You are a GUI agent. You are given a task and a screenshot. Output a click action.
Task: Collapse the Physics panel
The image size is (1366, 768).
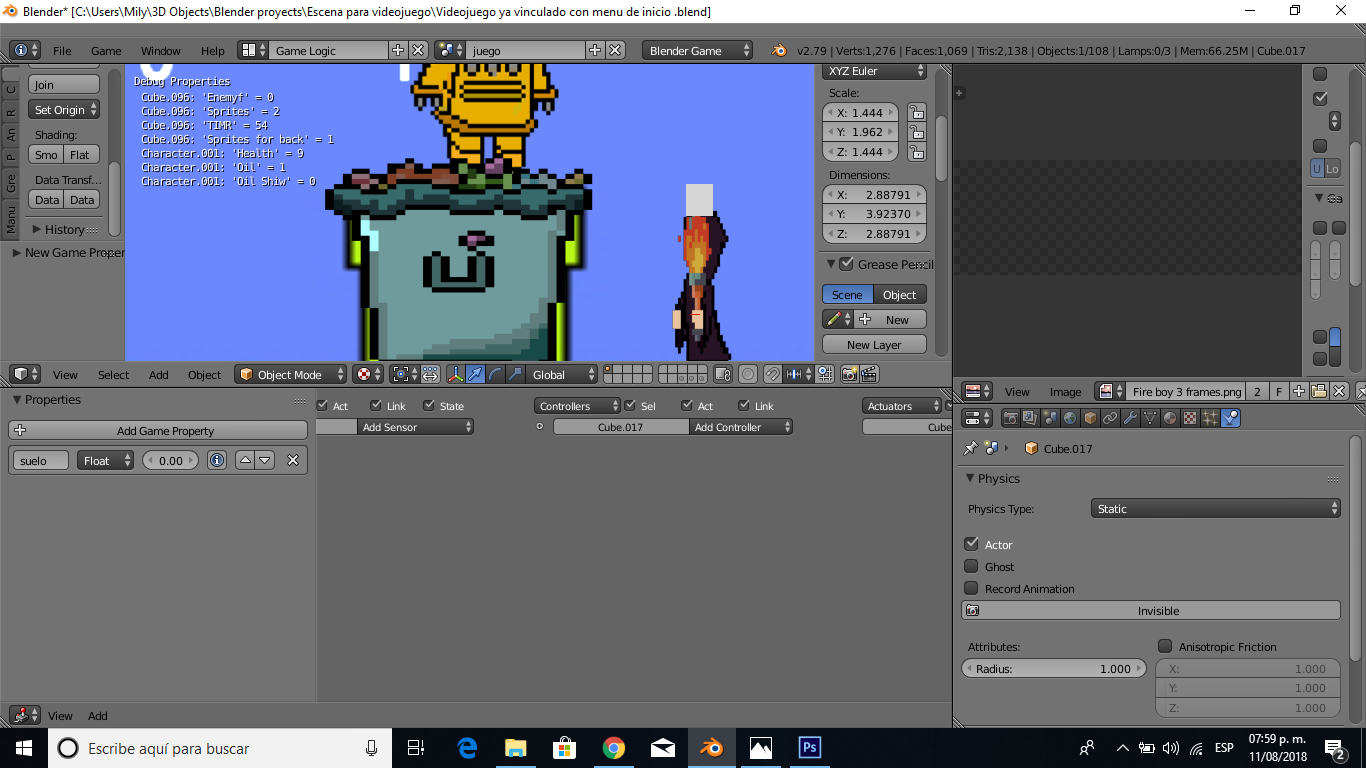(970, 478)
